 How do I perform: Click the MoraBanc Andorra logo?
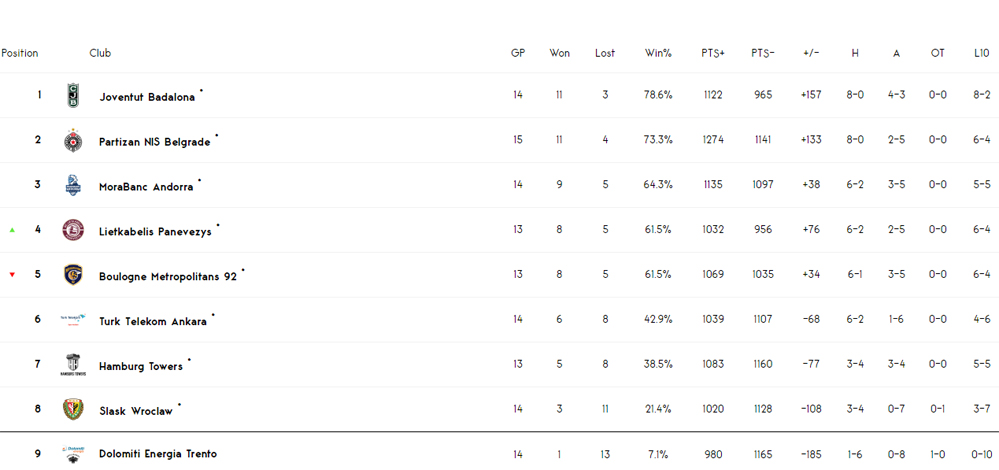coord(73,186)
